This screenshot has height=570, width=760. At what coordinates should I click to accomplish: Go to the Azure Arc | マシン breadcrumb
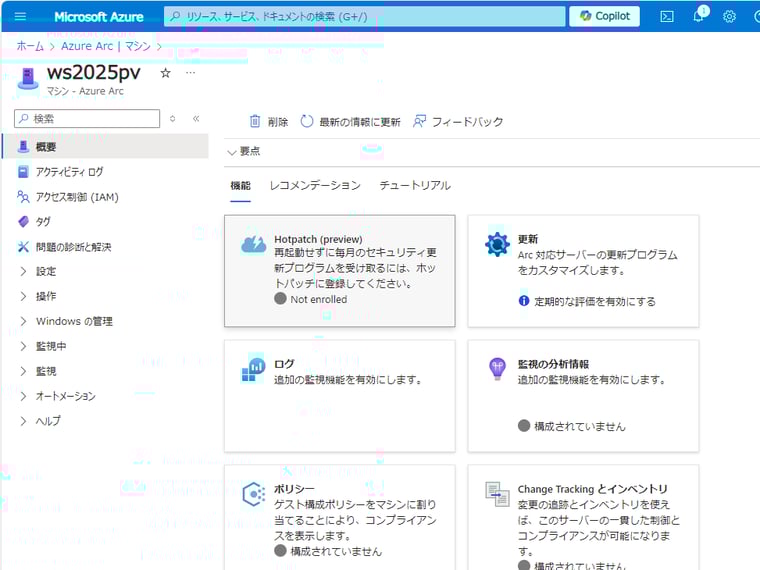tap(106, 46)
